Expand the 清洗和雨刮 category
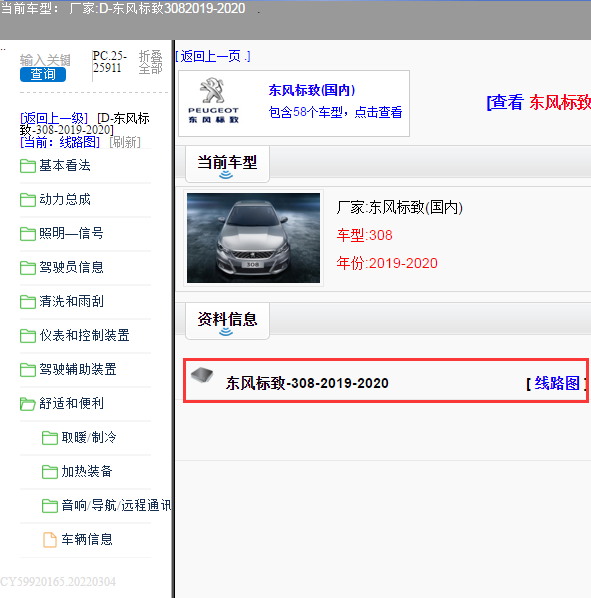This screenshot has height=598, width=591. click(71, 301)
